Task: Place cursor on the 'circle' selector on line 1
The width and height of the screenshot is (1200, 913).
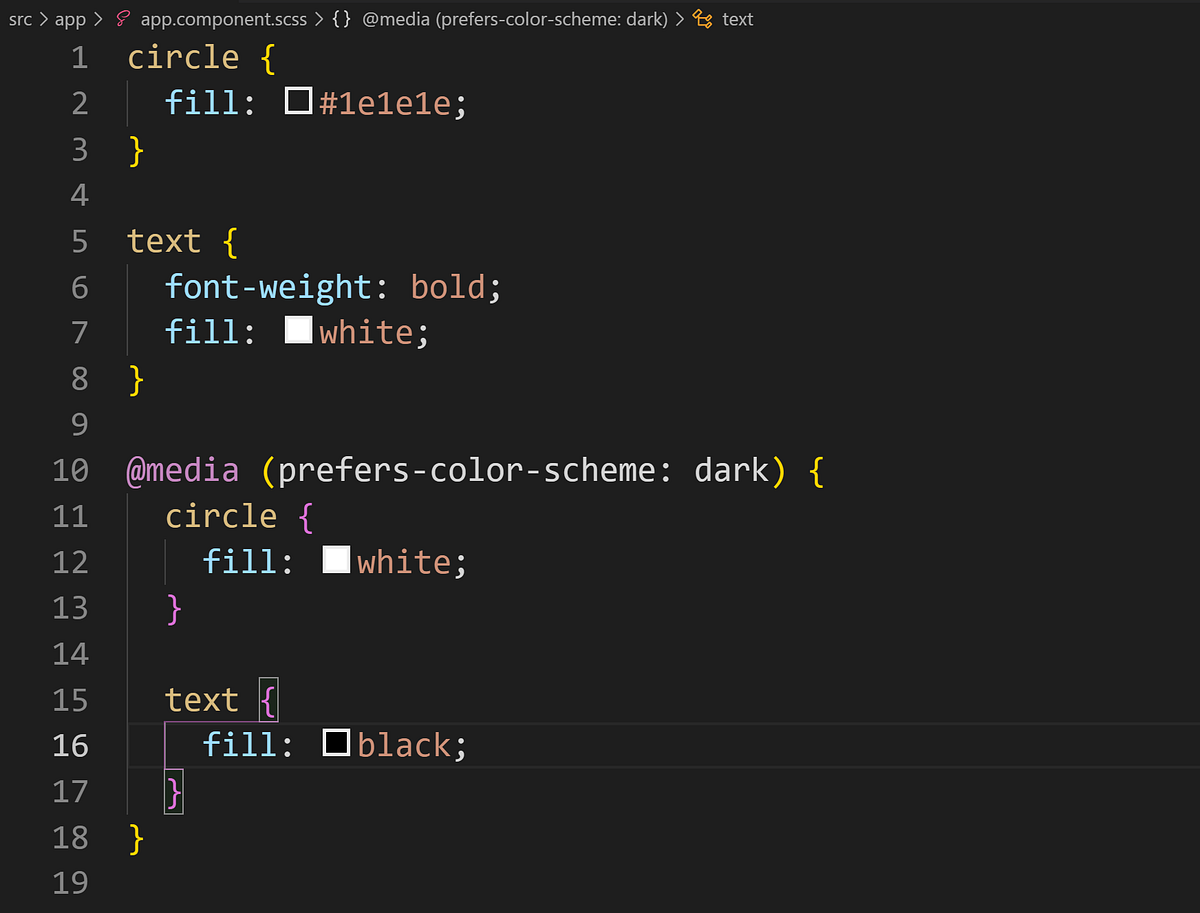Action: click(184, 57)
